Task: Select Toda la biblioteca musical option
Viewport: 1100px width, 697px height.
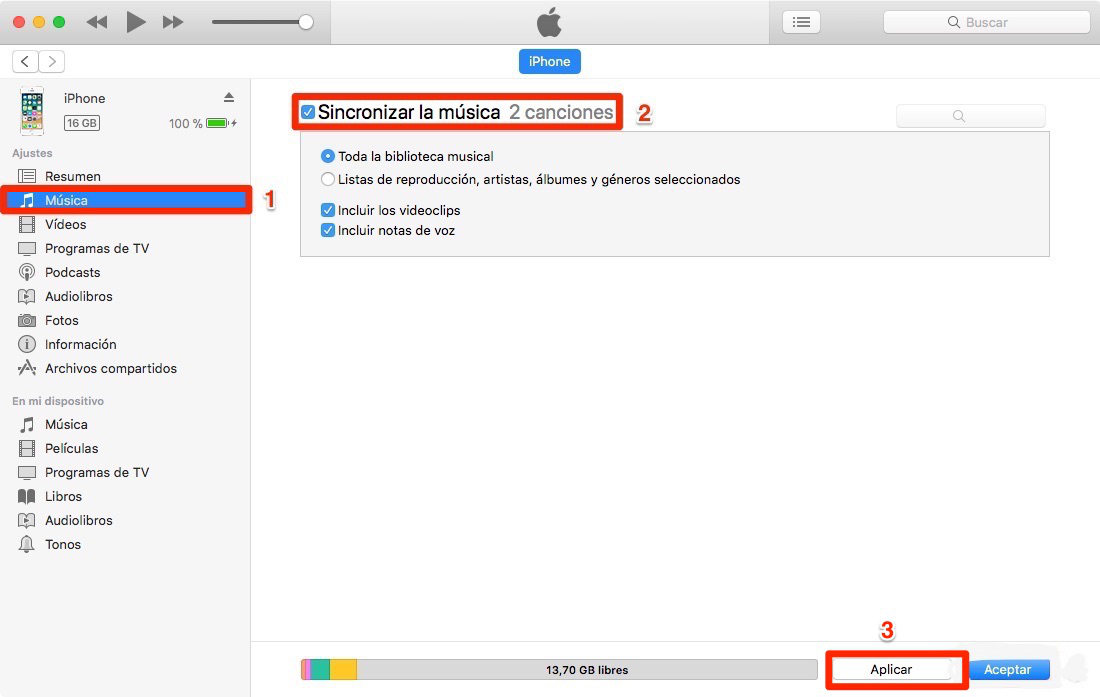Action: [x=328, y=156]
